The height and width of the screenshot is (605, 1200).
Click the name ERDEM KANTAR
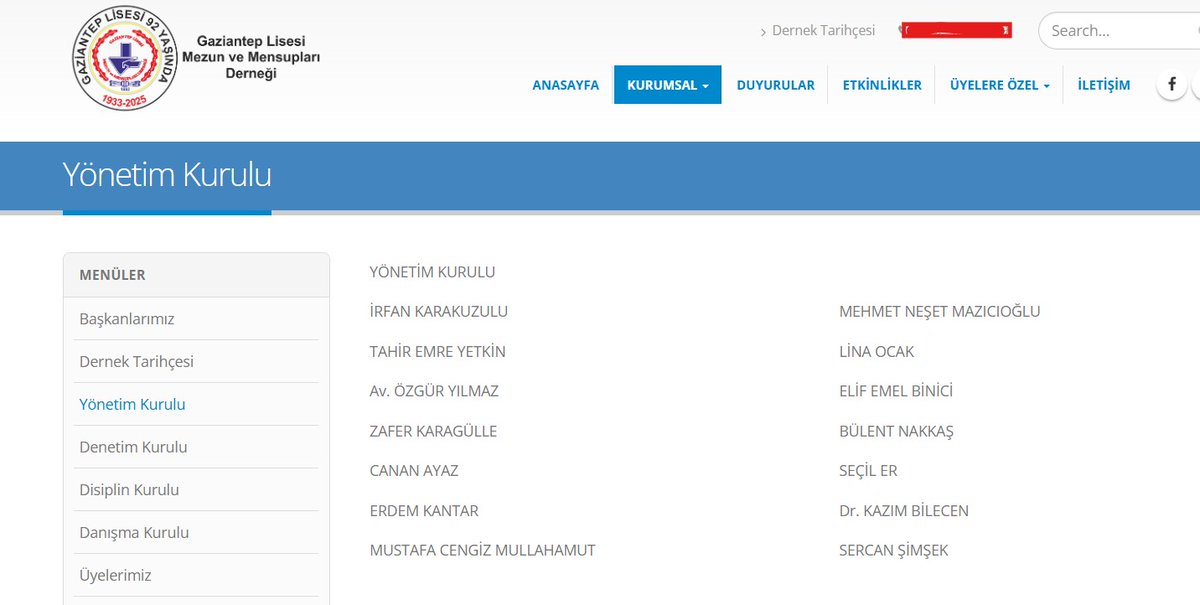coord(424,511)
